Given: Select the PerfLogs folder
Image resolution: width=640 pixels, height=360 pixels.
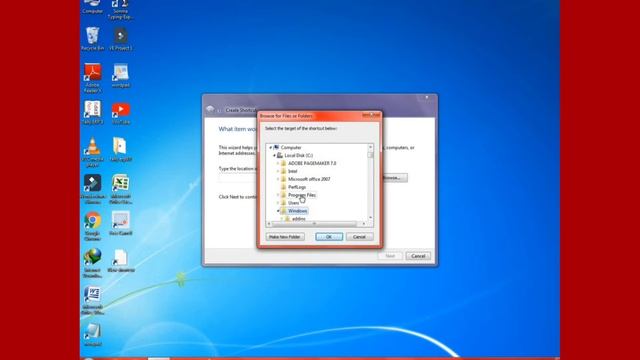Looking at the screenshot, I should point(297,187).
